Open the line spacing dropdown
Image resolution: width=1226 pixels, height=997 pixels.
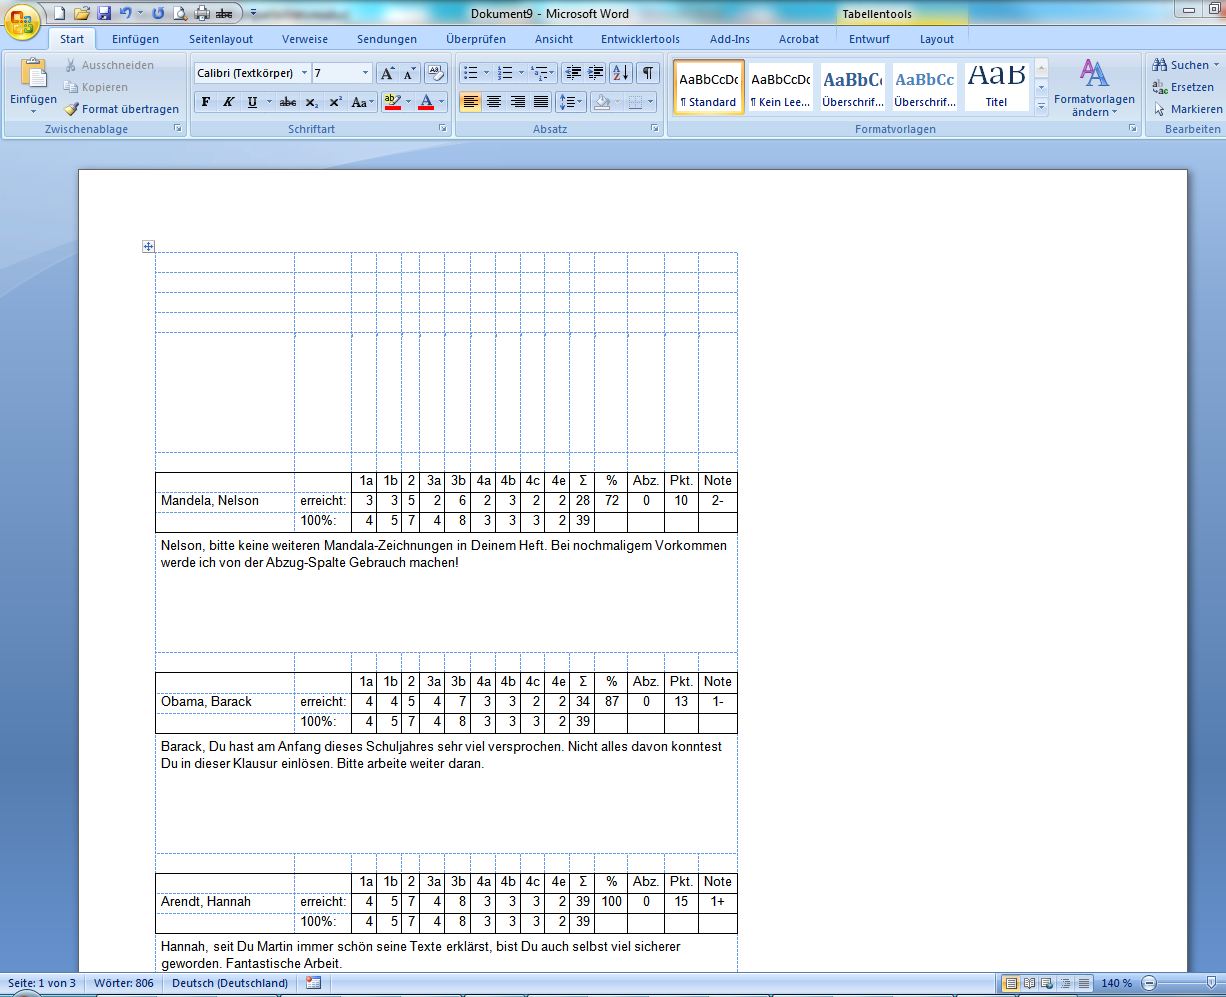pyautogui.click(x=571, y=102)
